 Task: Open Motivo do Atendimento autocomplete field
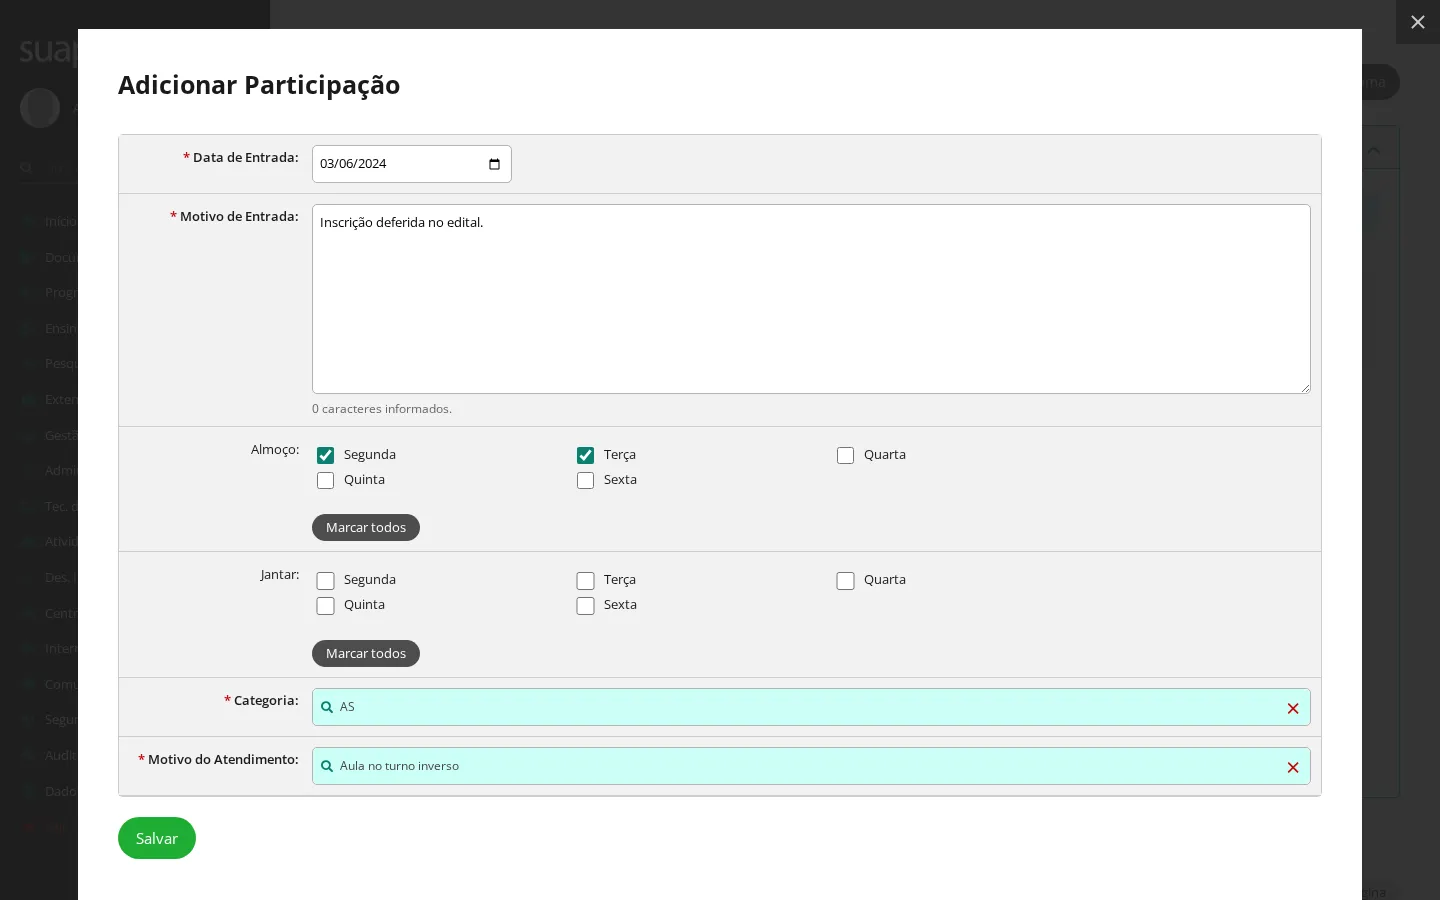[x=811, y=766]
